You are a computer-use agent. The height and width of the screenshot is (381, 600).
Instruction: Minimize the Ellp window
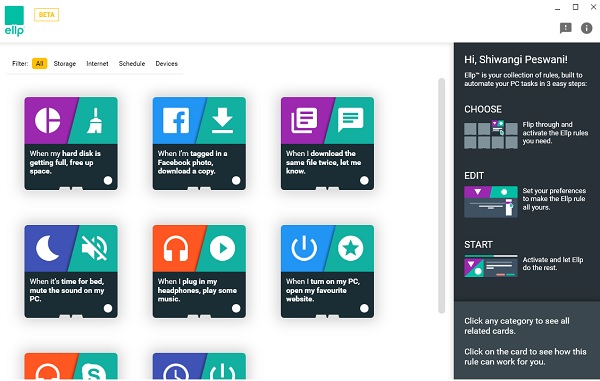(x=558, y=8)
